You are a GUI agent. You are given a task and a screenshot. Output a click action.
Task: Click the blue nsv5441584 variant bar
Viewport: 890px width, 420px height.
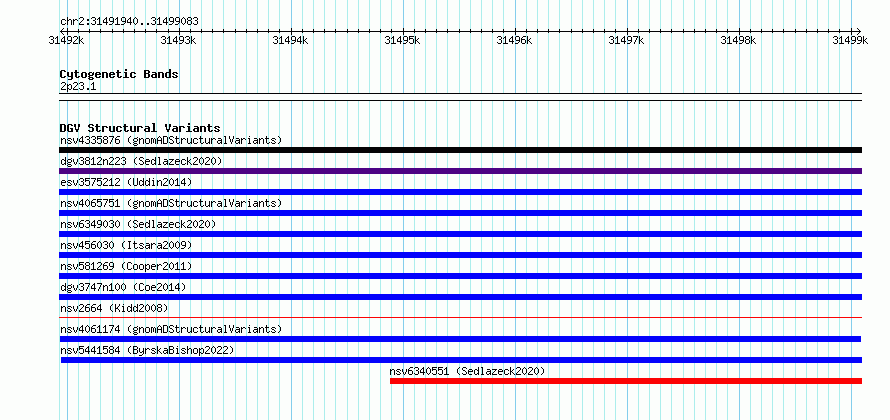(461, 360)
